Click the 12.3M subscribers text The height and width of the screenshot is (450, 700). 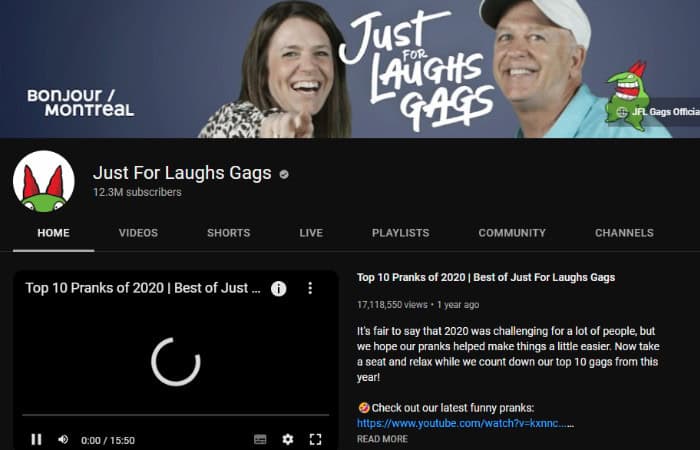(137, 192)
